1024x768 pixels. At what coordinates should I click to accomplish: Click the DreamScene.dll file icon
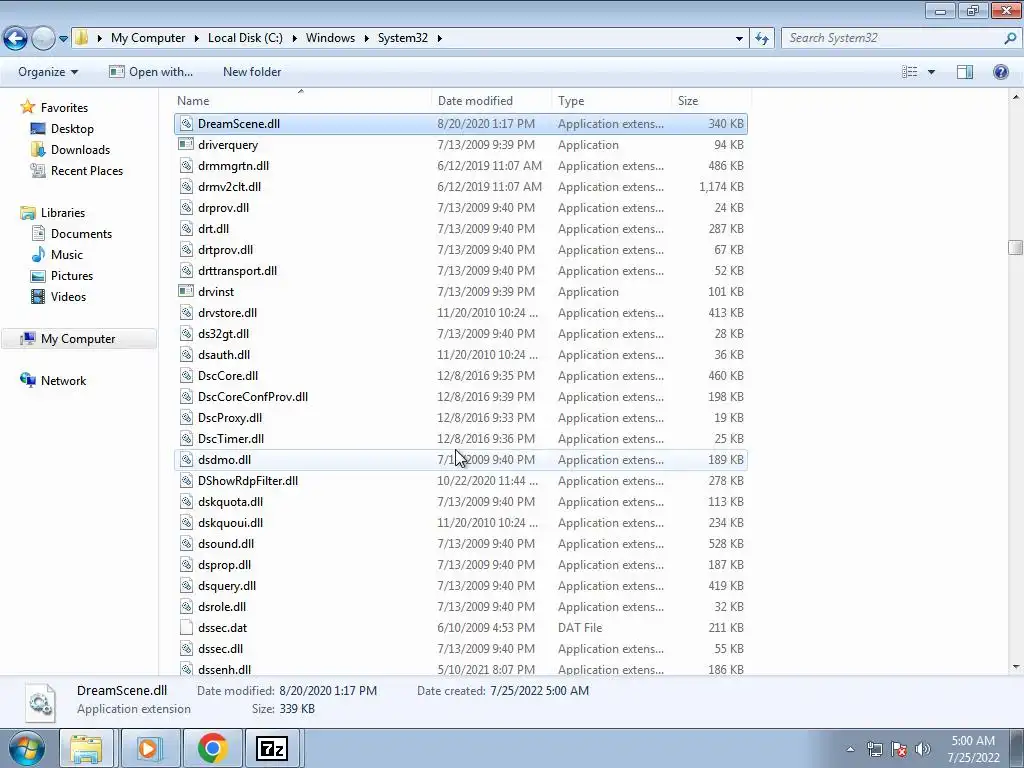tap(186, 123)
